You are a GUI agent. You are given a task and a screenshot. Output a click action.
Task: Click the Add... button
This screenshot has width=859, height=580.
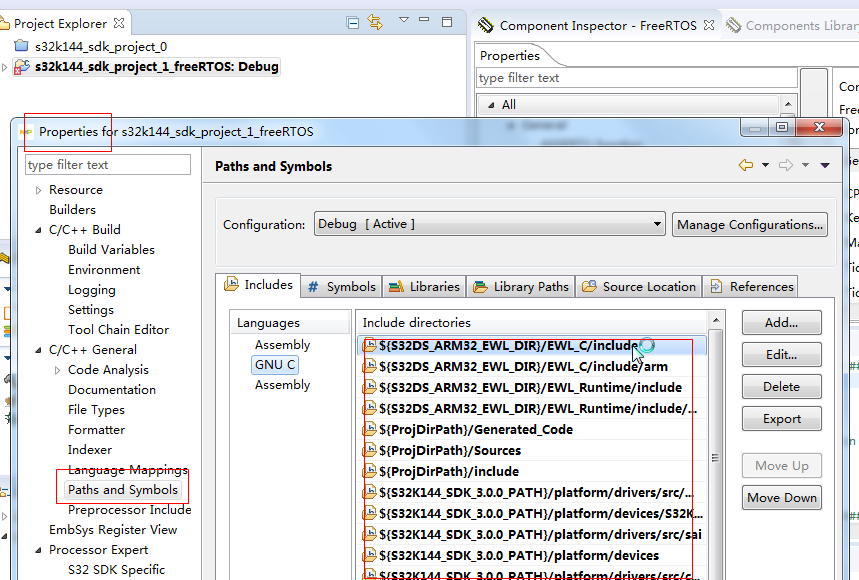(x=782, y=323)
